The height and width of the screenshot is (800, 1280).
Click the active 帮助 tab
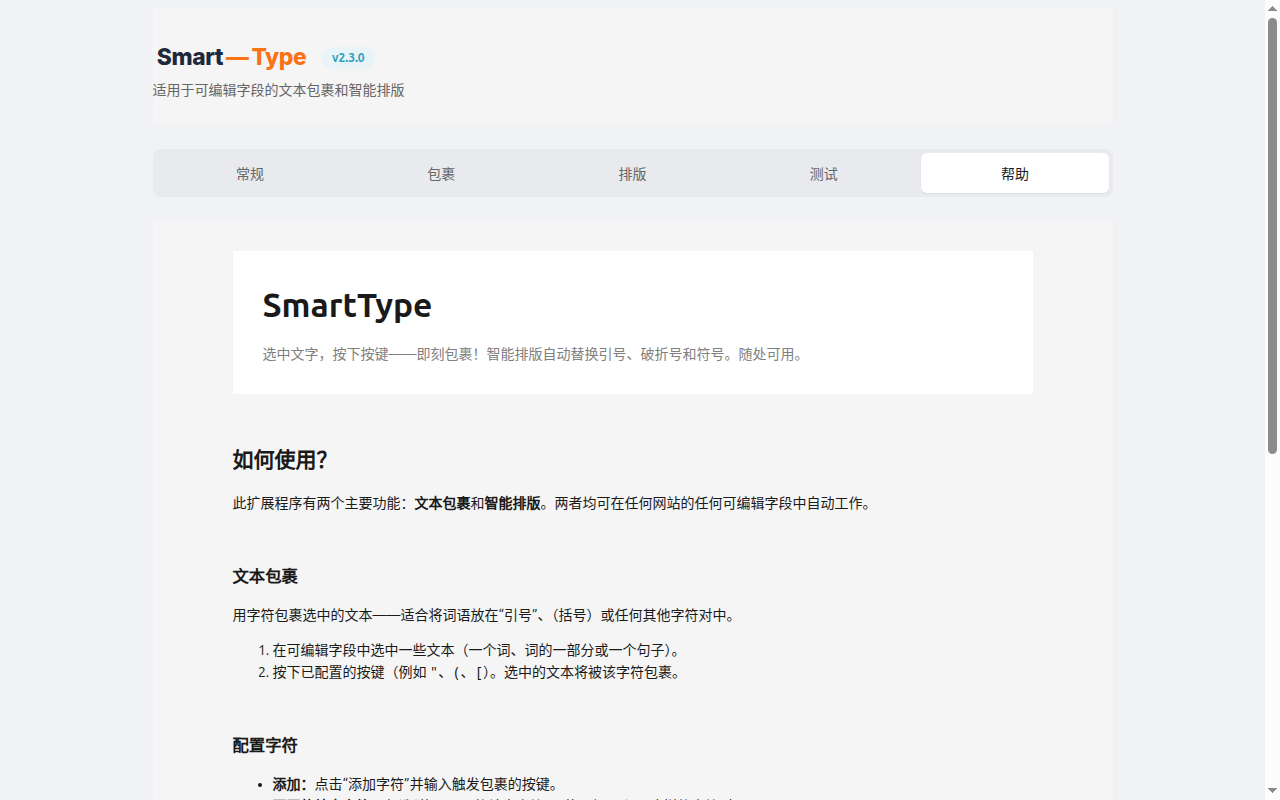1014,174
